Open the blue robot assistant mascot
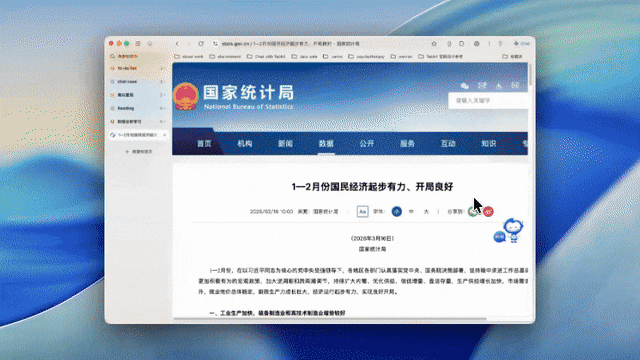The height and width of the screenshot is (360, 640). point(513,230)
